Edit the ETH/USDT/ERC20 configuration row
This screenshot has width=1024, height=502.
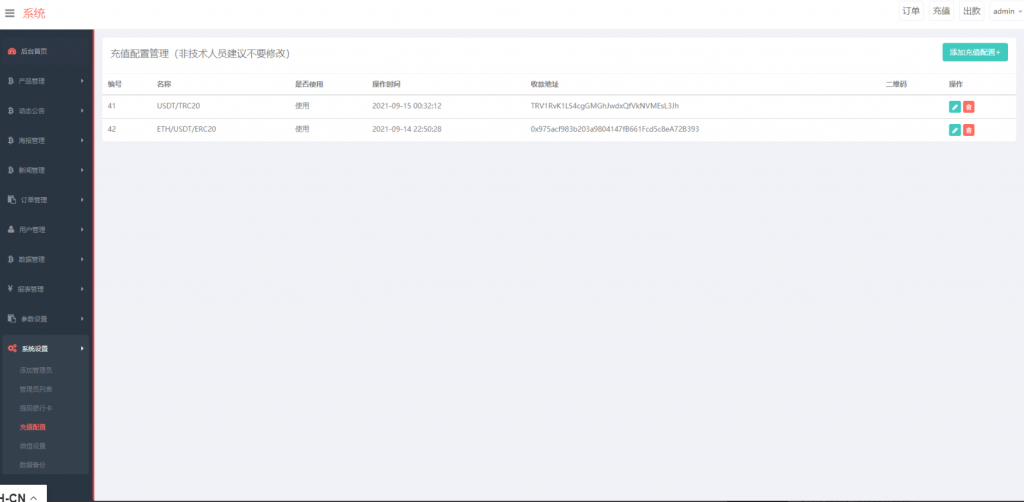click(x=954, y=130)
